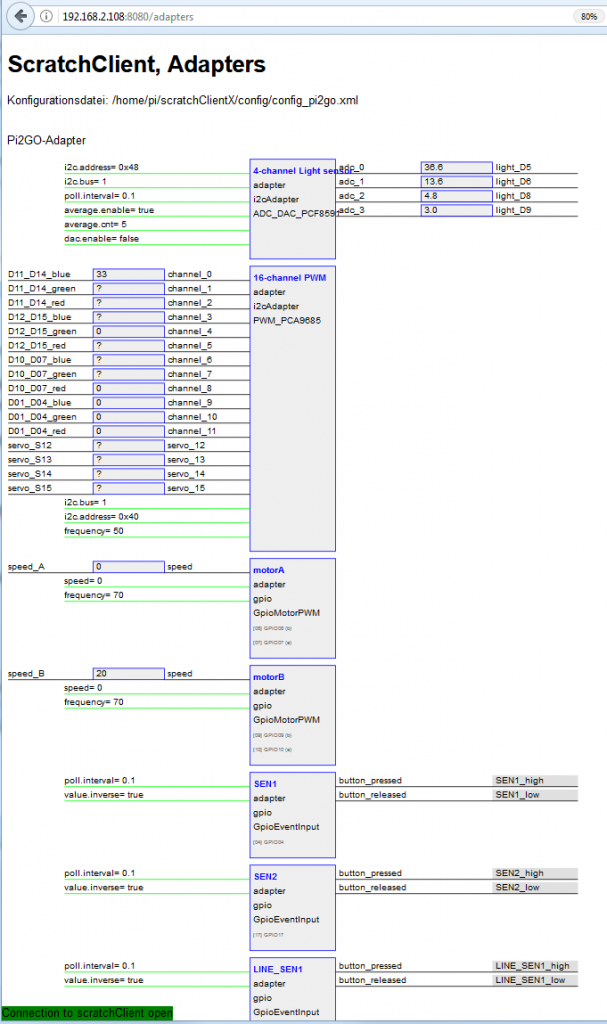The image size is (607, 1024).
Task: Select the speed_A input field
Action: coord(129,566)
